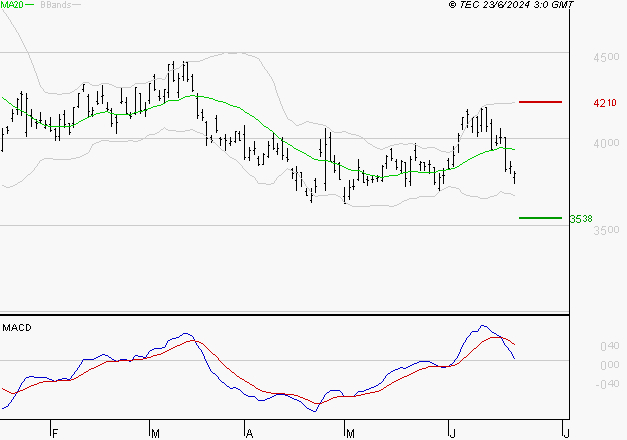Image resolution: width=627 pixels, height=440 pixels.
Task: Click the MACD panel label
Action: point(17,328)
